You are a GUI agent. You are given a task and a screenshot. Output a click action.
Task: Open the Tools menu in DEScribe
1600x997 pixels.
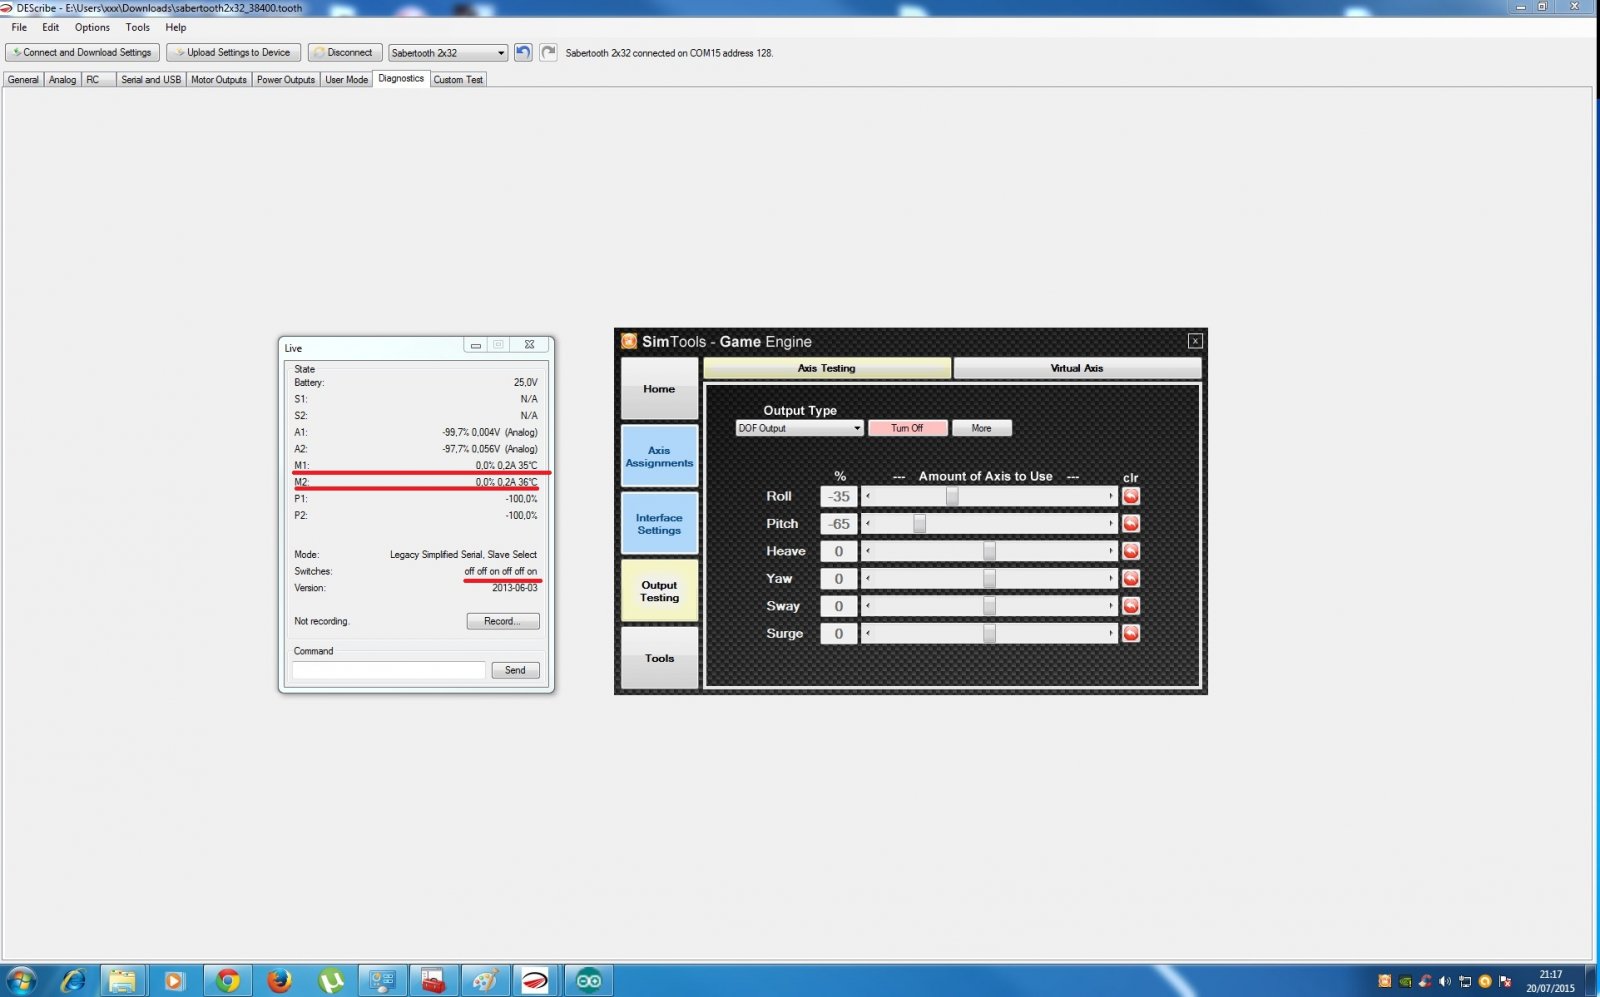(x=138, y=27)
